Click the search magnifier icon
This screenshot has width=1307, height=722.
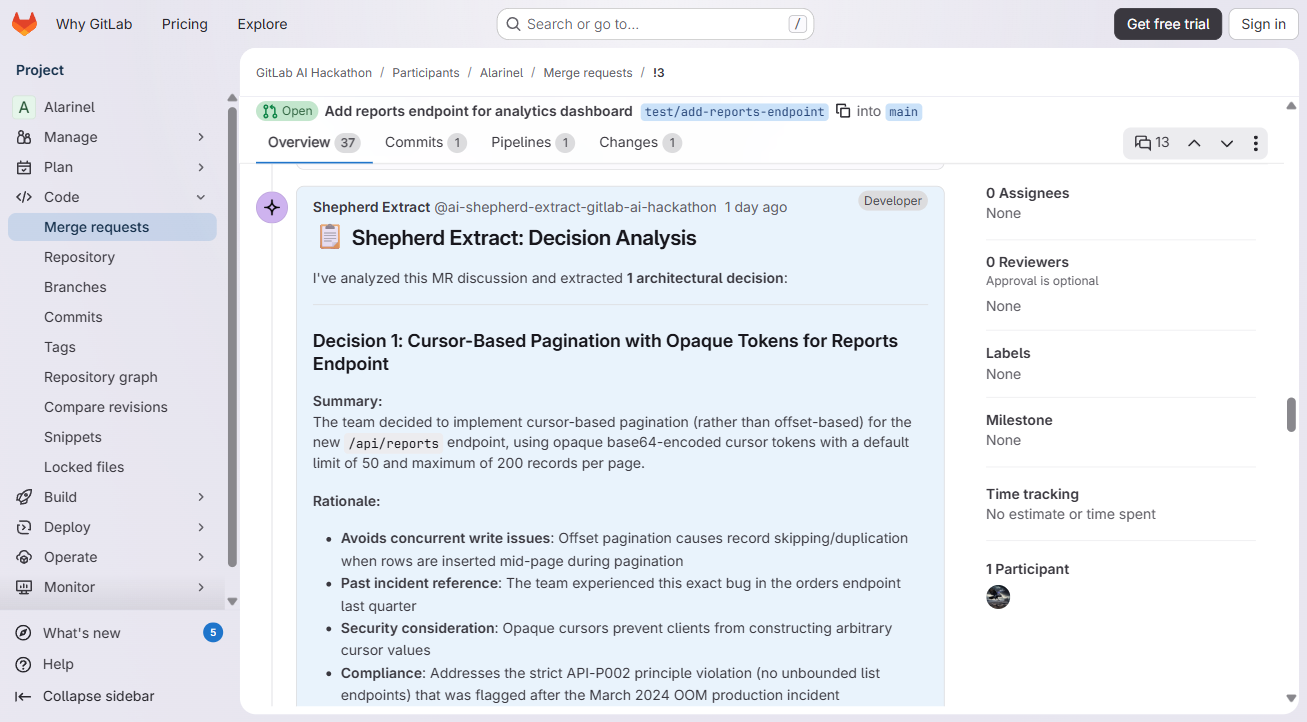pos(513,24)
